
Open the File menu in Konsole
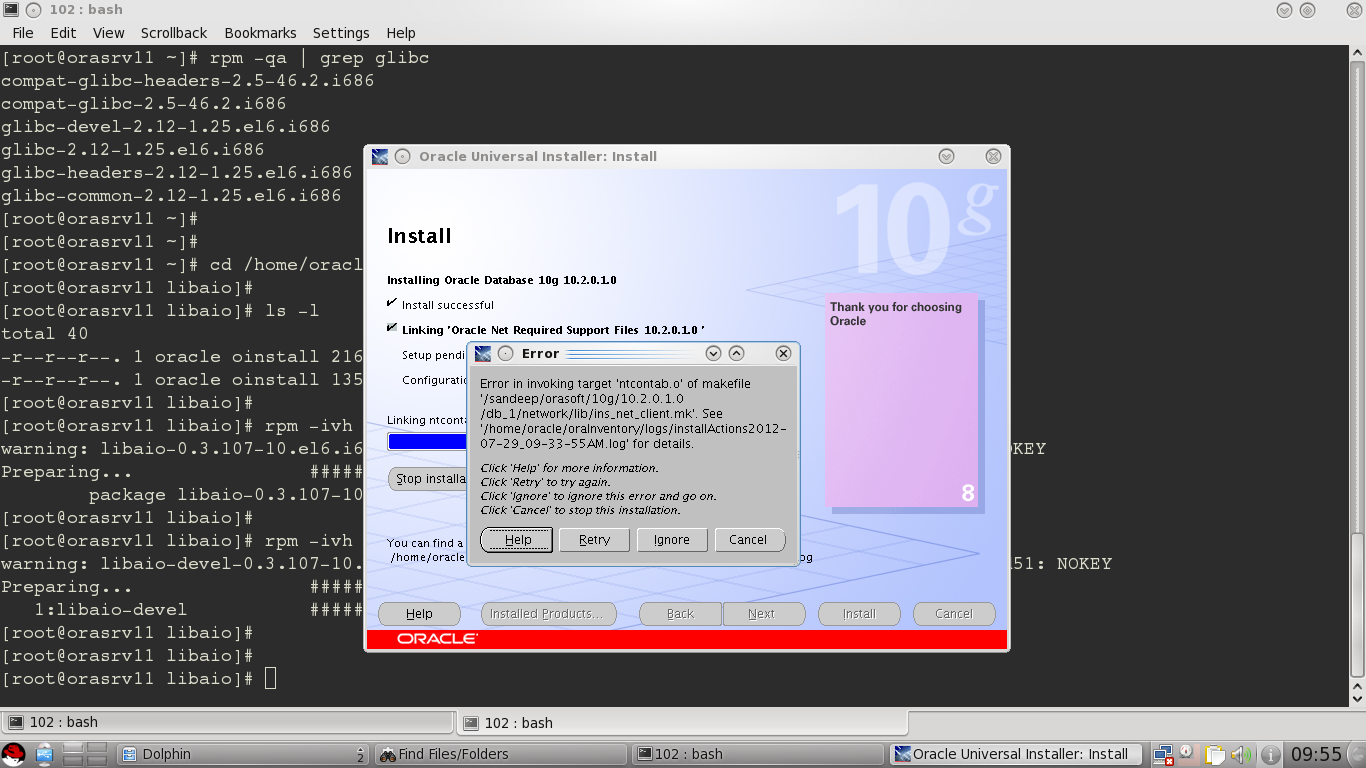(22, 33)
